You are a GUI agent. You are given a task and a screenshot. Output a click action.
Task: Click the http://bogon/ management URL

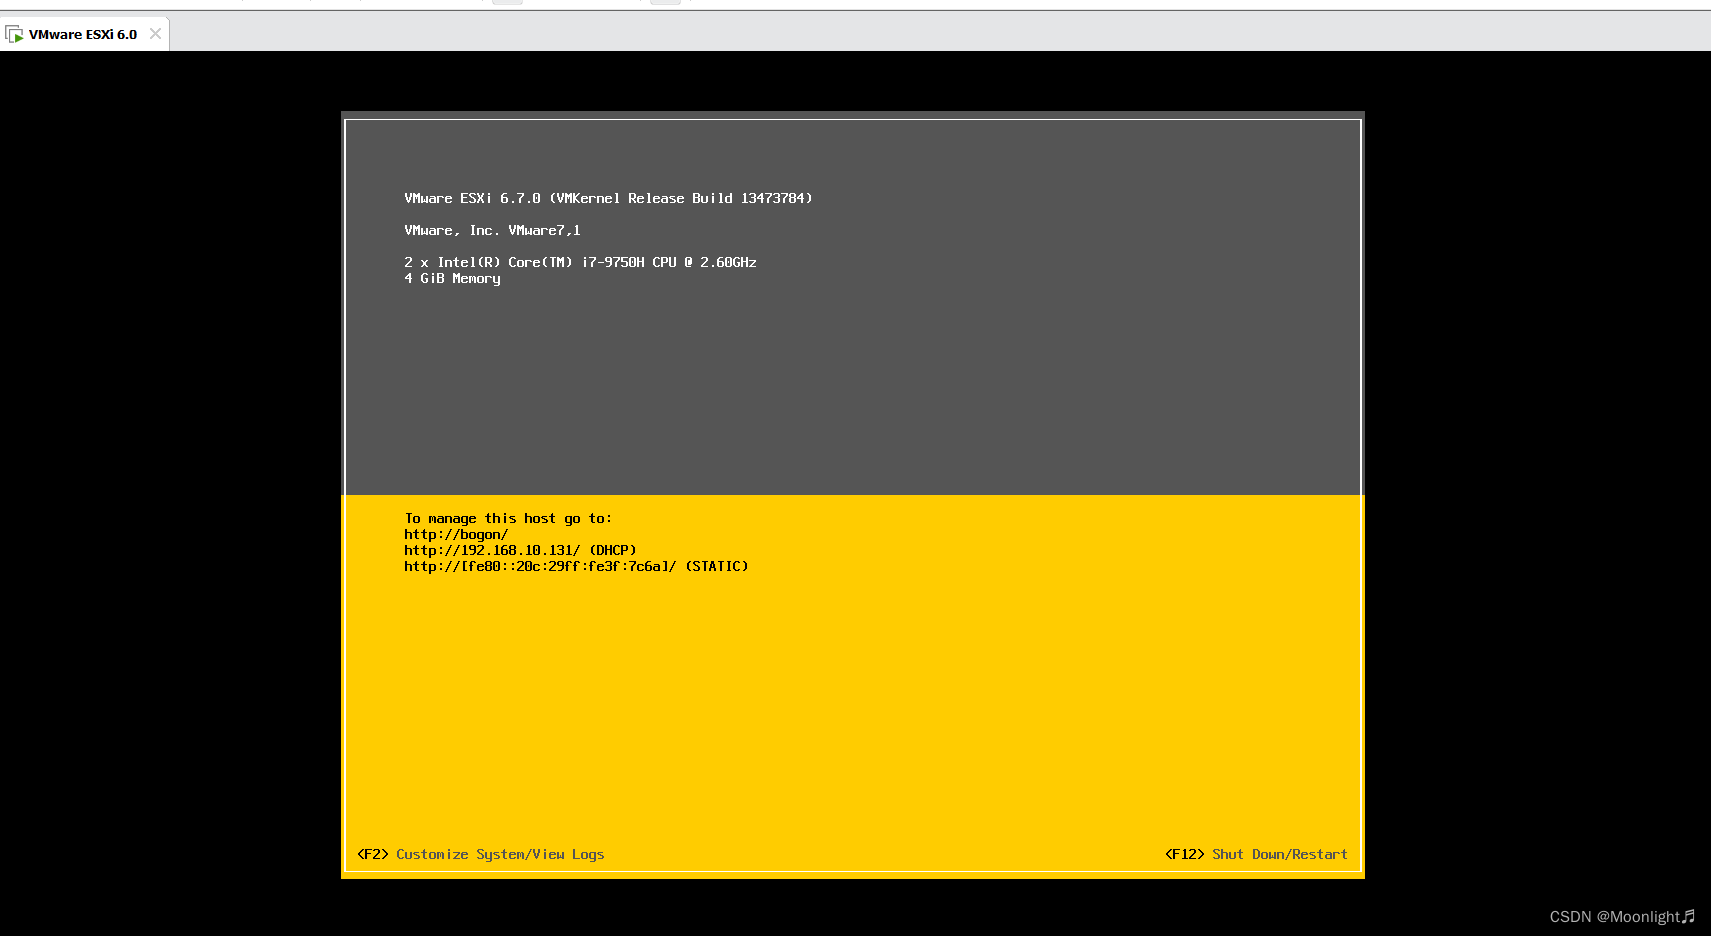[456, 535]
